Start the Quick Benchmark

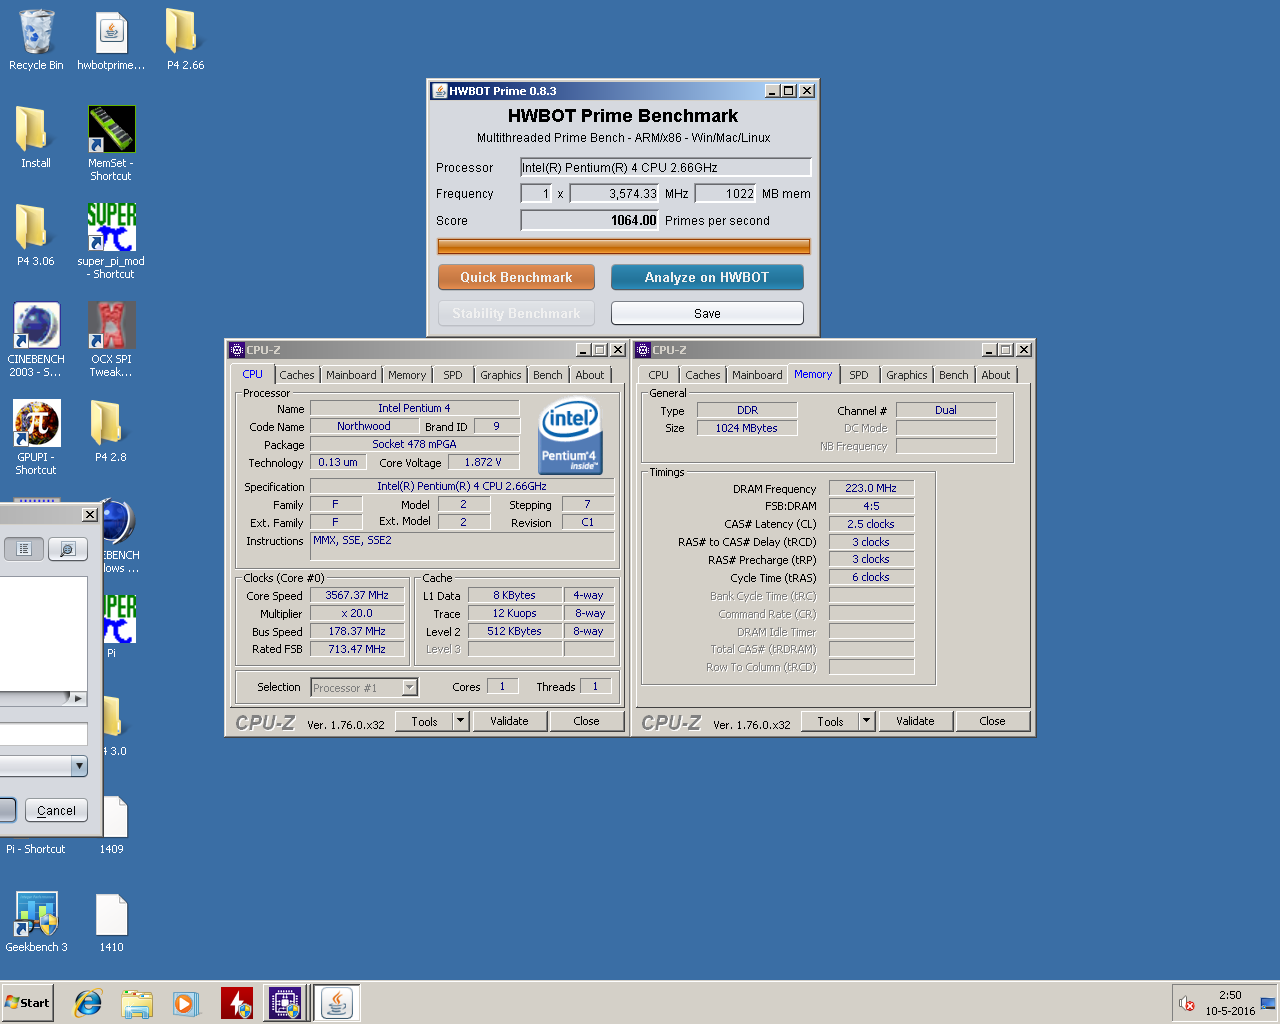(516, 277)
